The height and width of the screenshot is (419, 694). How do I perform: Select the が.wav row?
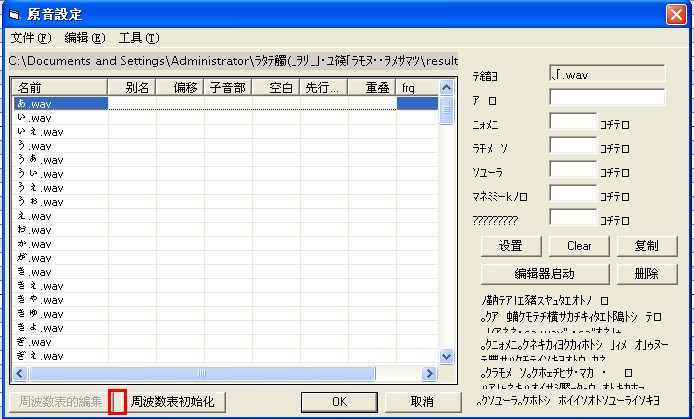pyautogui.click(x=226, y=258)
